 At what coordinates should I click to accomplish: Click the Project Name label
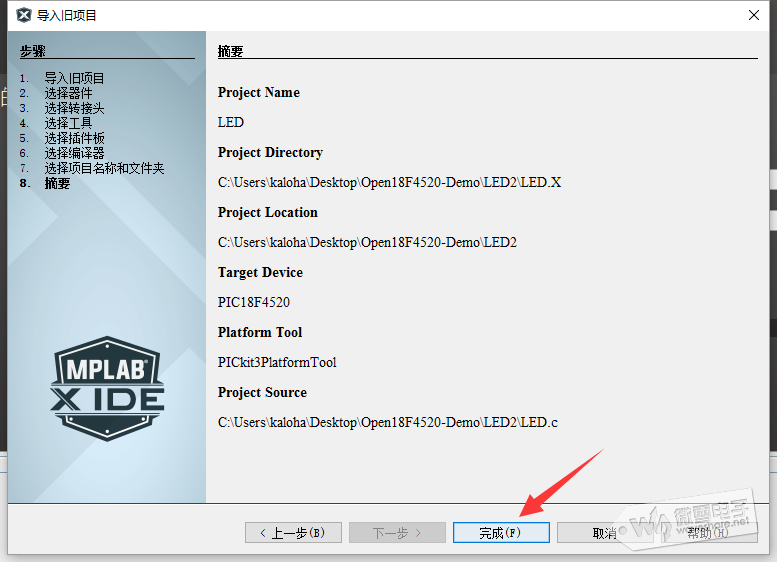click(259, 92)
